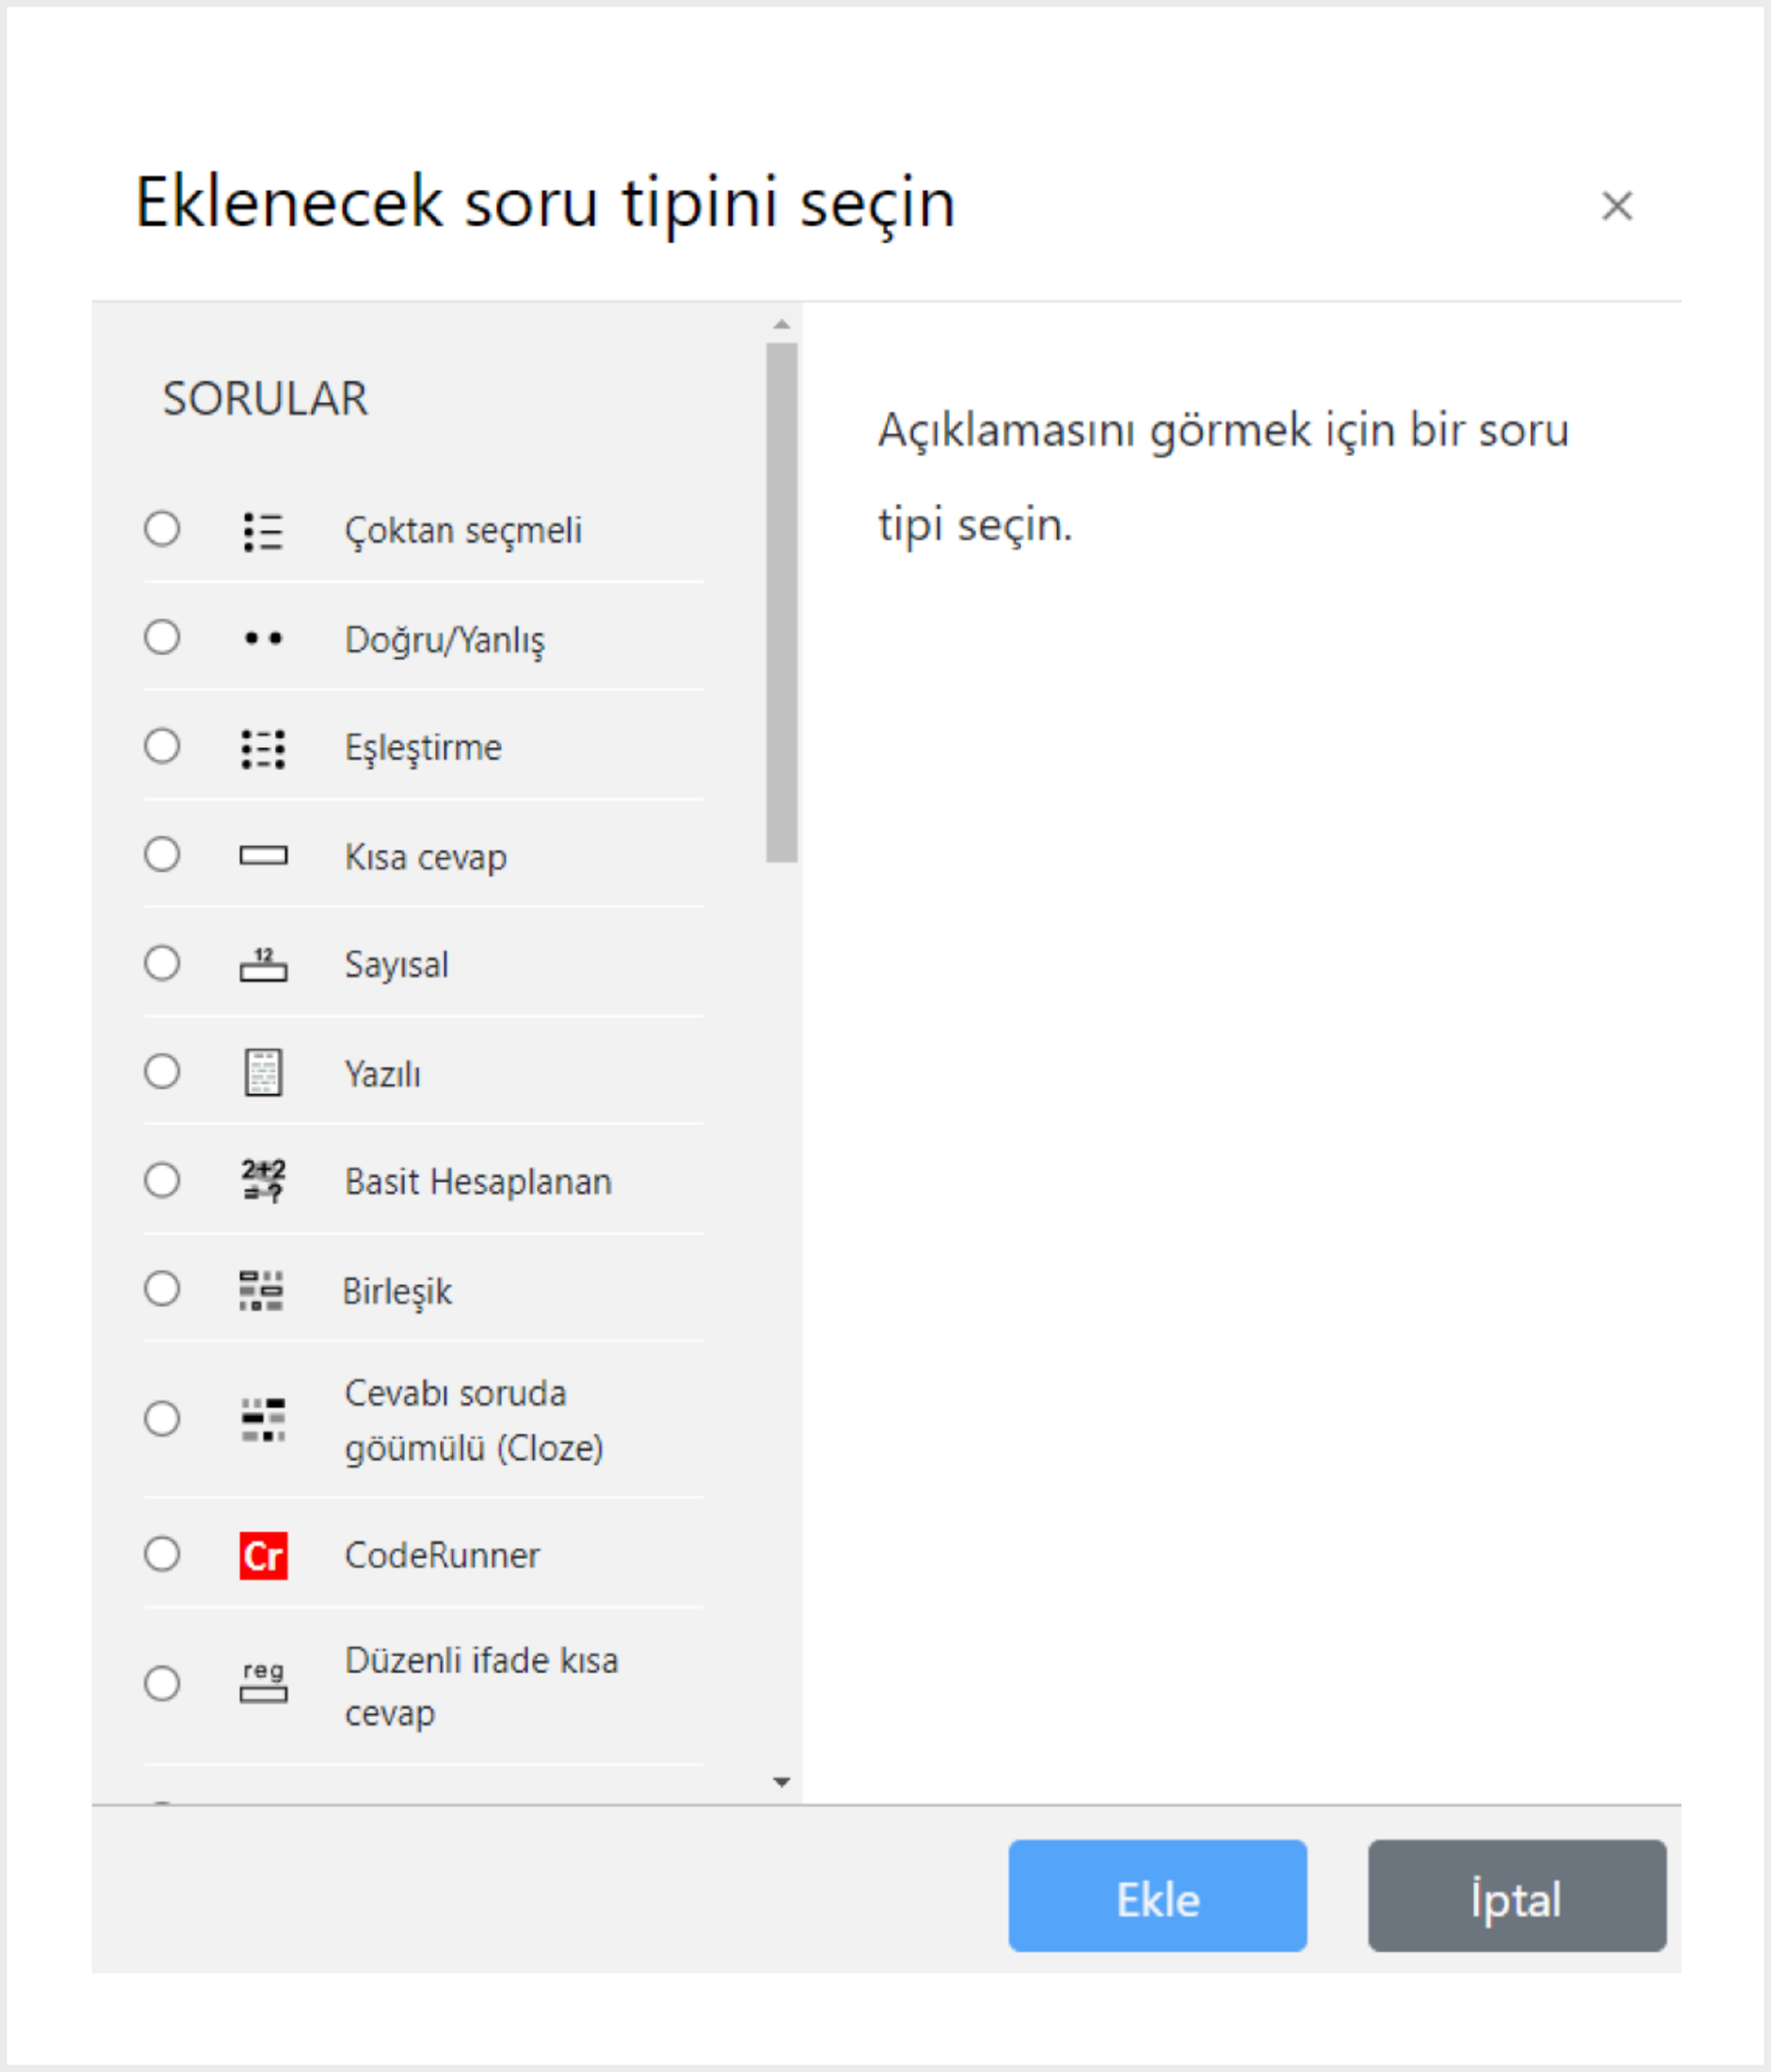Click the Birleşik question icon
The image size is (1771, 2072).
(261, 1290)
